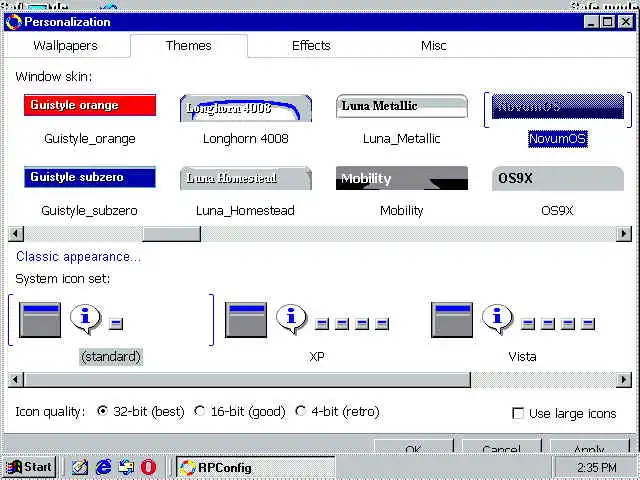Confirm with the OK button

[x=413, y=446]
